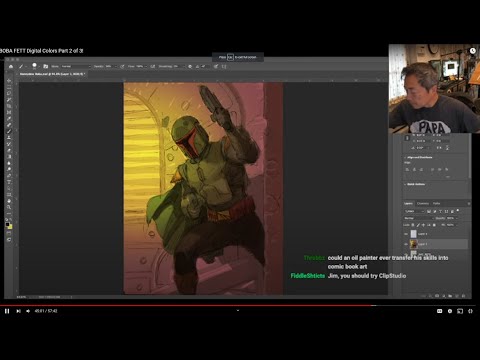
Task: Click the Watch Later clock icon
Action: (473, 51)
